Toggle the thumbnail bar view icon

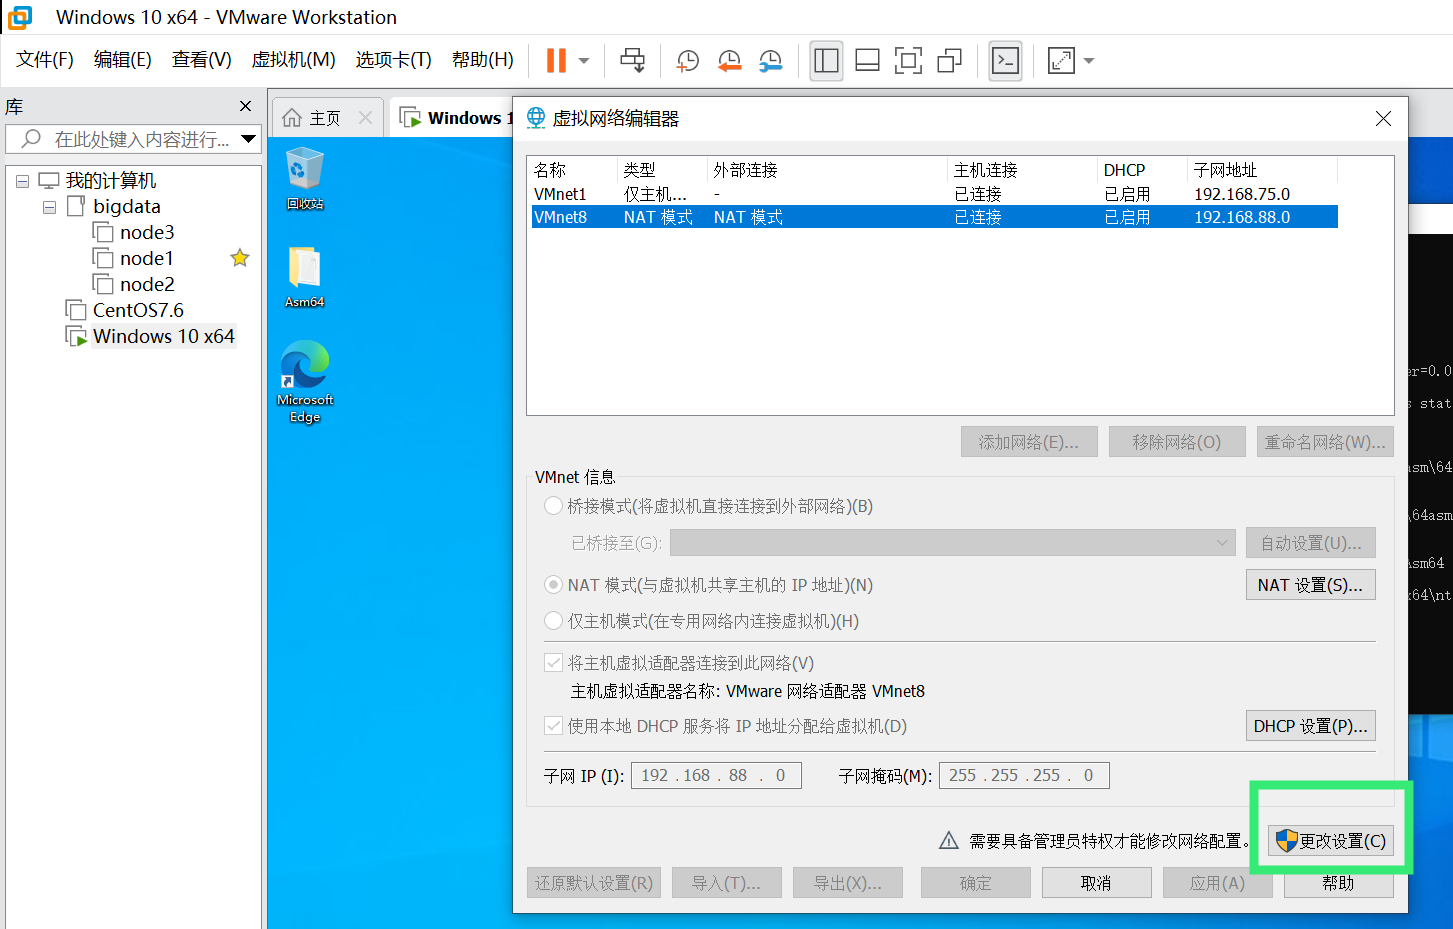point(867,61)
